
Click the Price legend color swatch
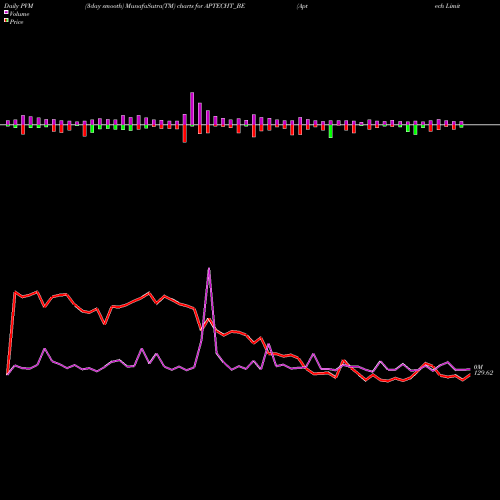6,21
